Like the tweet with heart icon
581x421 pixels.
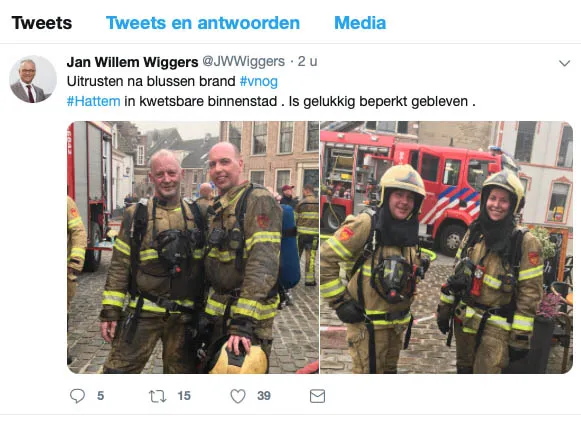click(238, 396)
